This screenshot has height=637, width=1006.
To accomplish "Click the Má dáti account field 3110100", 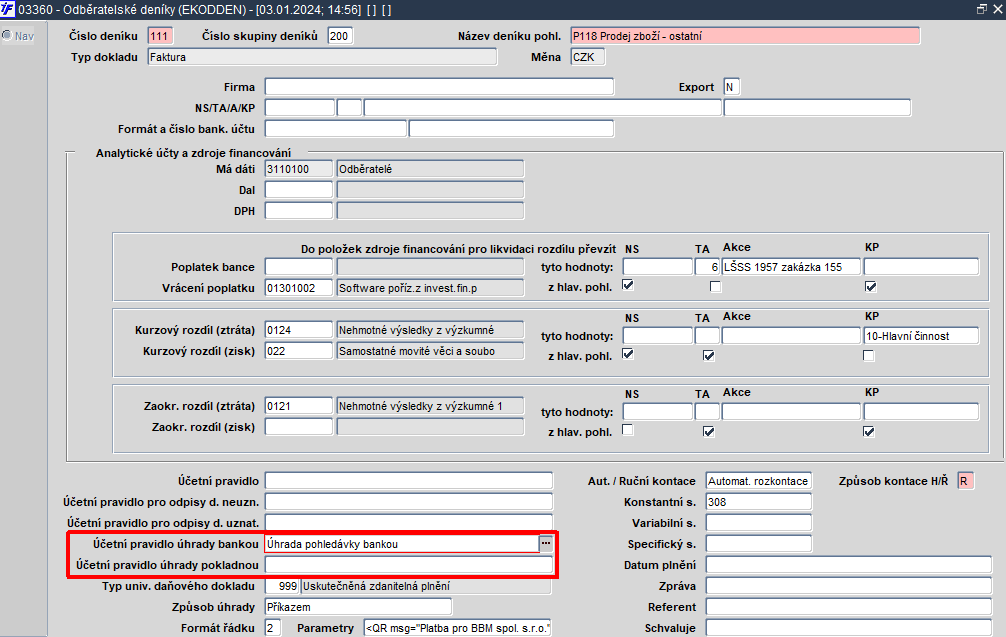I will tap(299, 169).
